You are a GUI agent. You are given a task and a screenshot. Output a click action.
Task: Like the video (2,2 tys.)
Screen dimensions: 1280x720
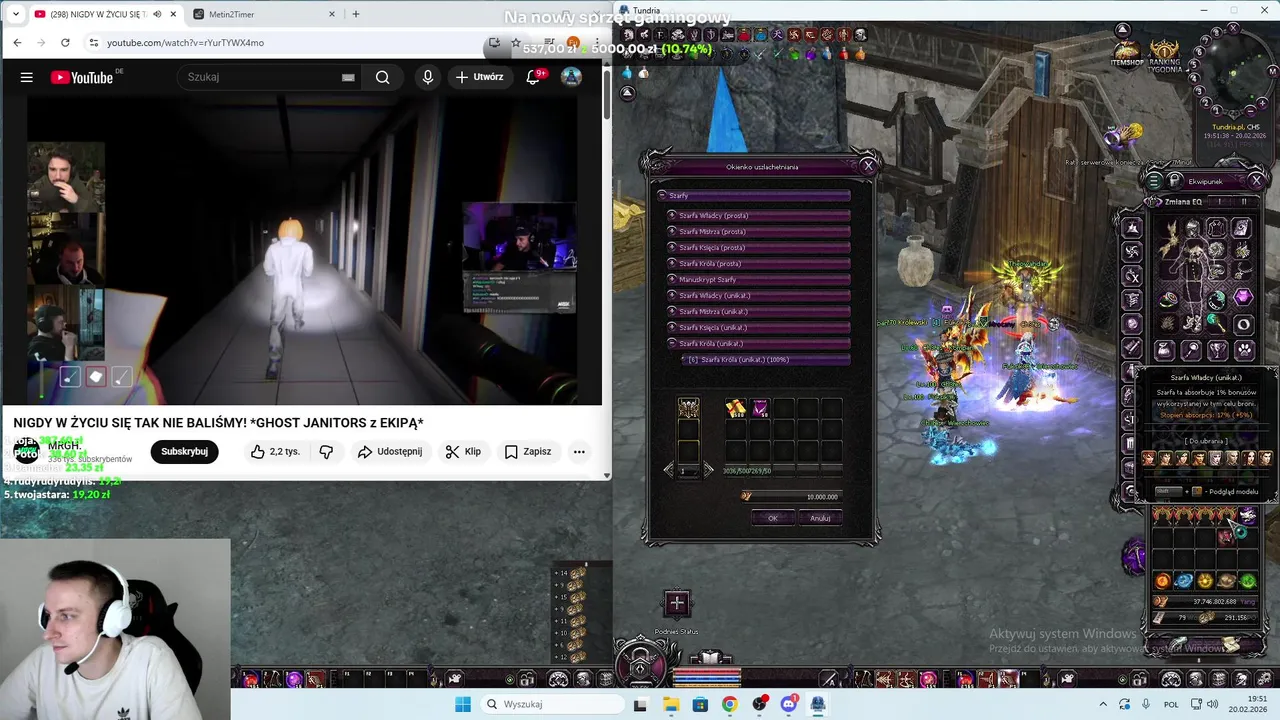275,452
